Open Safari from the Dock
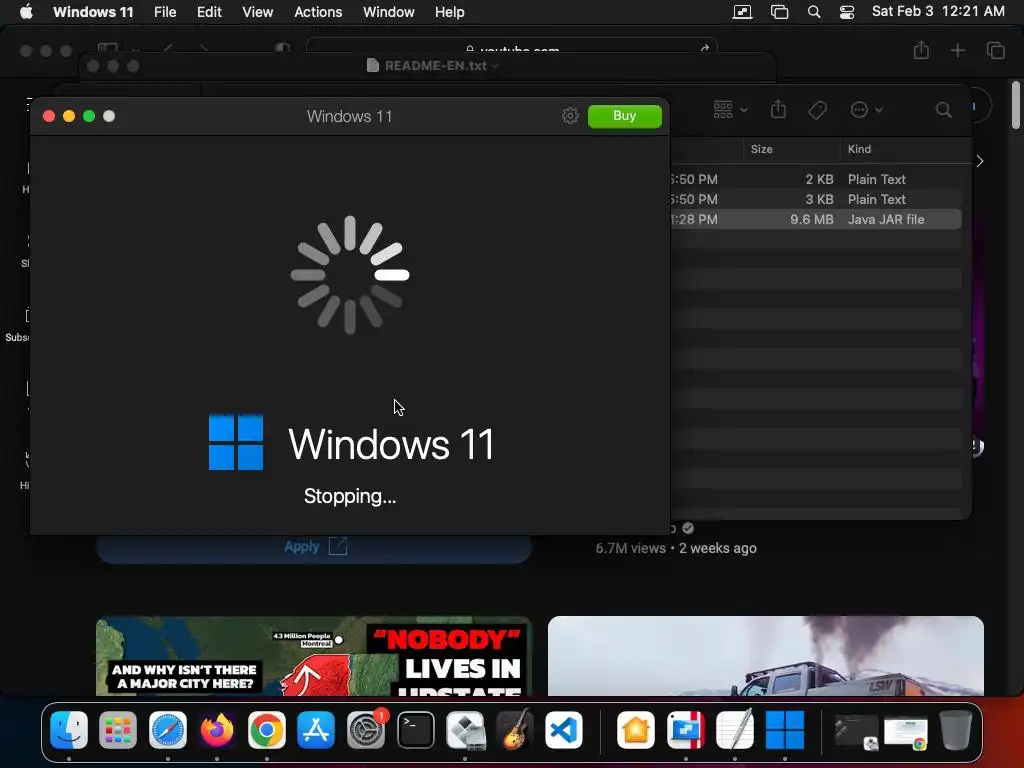 (x=168, y=729)
